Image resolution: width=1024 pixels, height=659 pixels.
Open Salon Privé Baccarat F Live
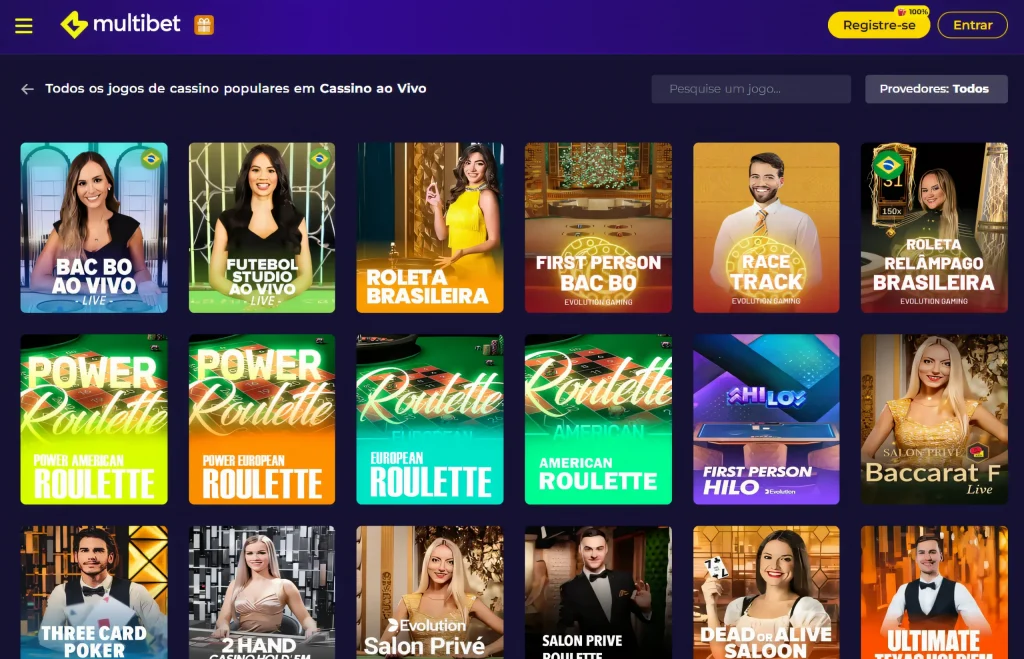point(934,419)
